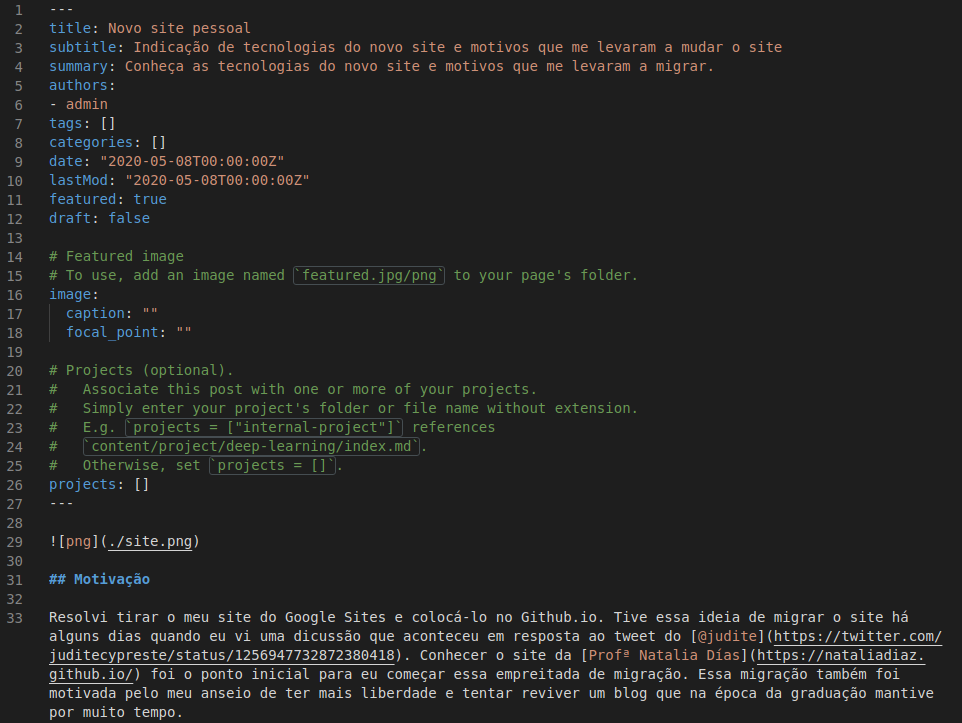Click line number 29 in the gutter
The image size is (962, 723).
14,542
